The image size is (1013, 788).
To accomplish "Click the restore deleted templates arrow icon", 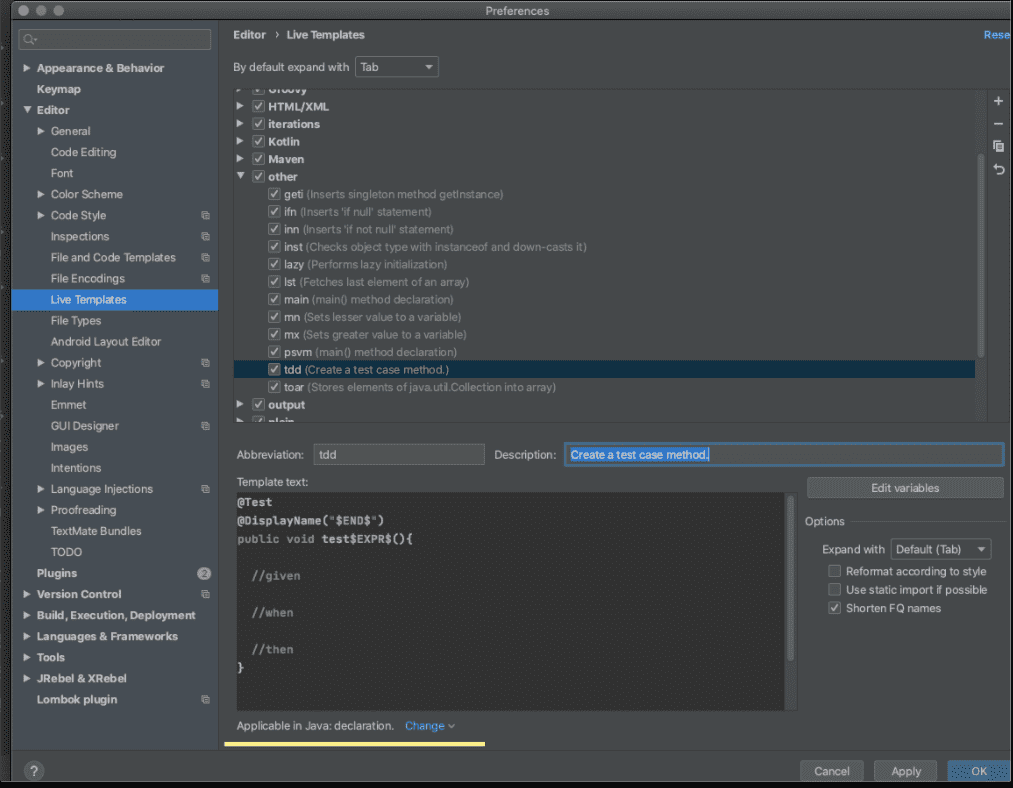I will pos(998,170).
